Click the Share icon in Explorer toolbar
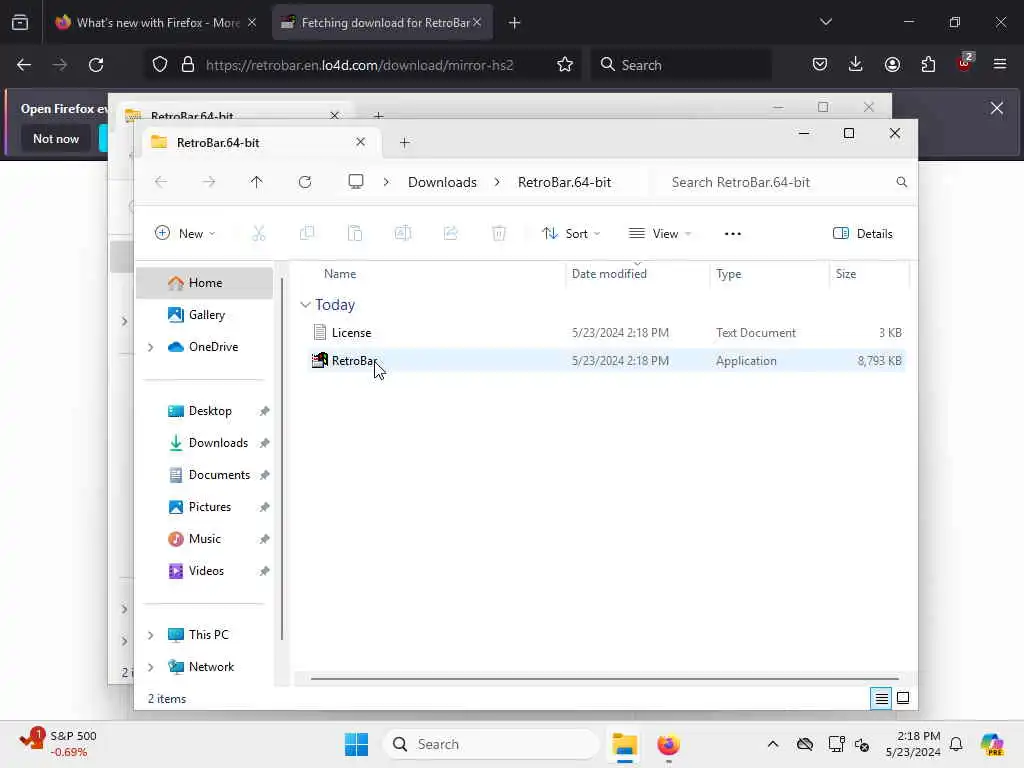The height and width of the screenshot is (768, 1024). point(451,233)
